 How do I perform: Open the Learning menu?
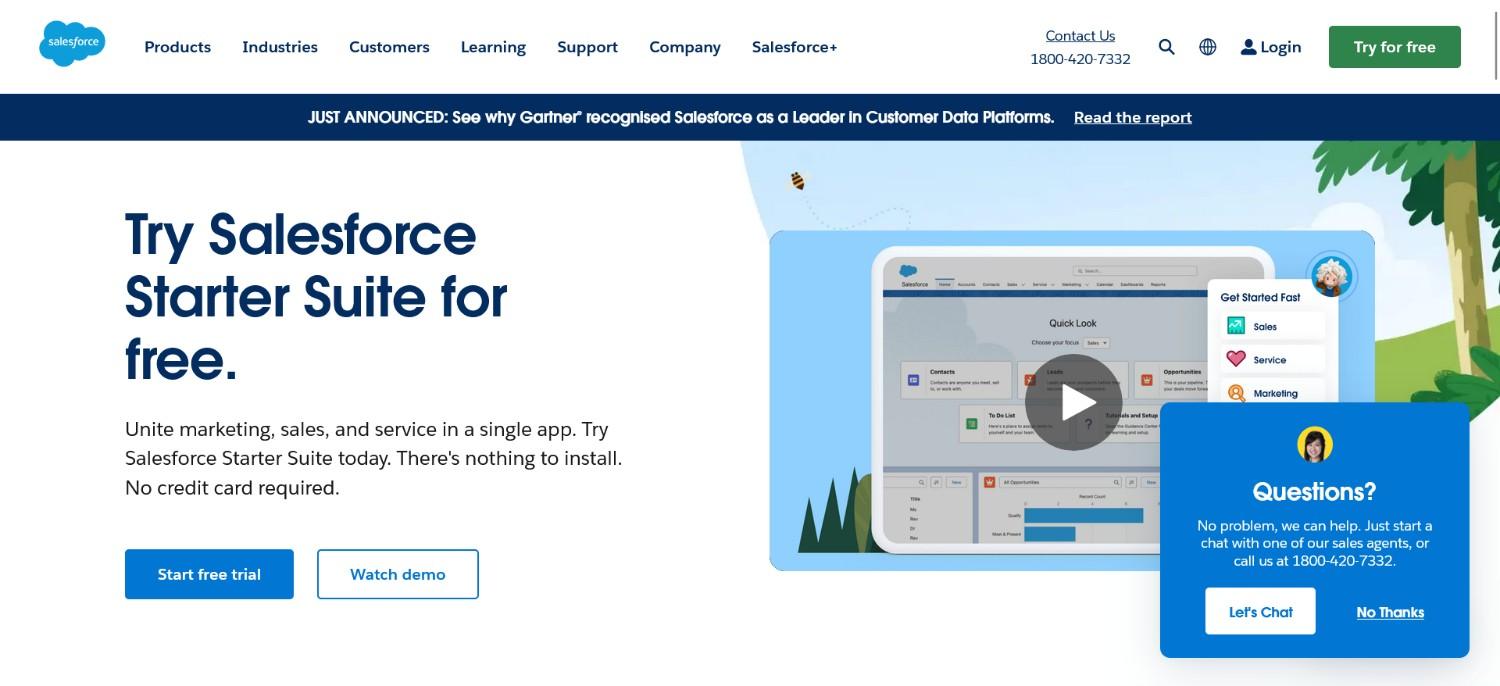pyautogui.click(x=493, y=47)
